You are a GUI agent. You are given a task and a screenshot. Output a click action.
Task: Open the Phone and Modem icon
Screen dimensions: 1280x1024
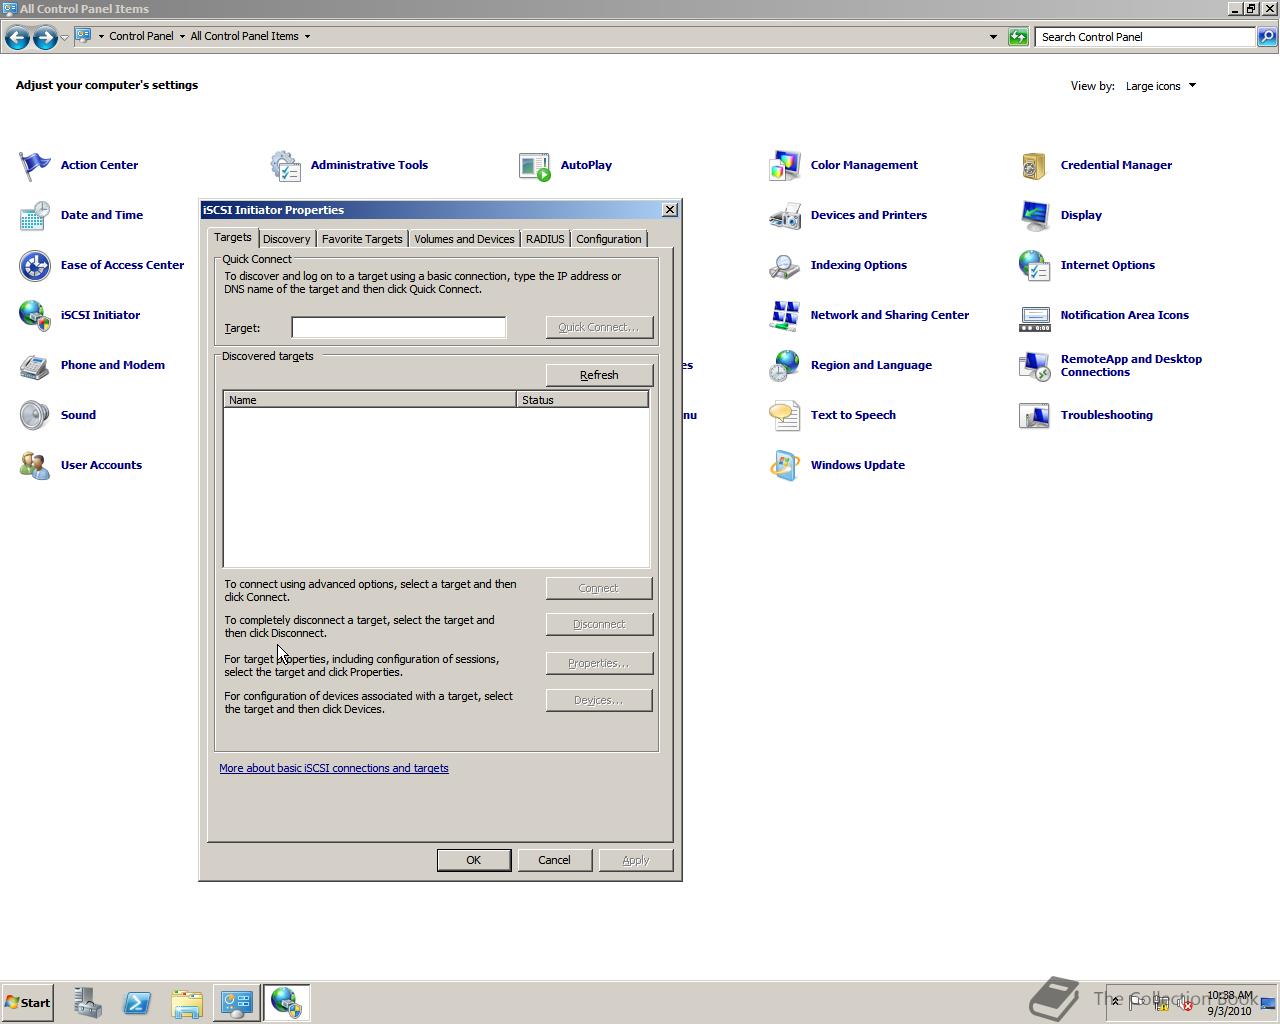tap(35, 365)
